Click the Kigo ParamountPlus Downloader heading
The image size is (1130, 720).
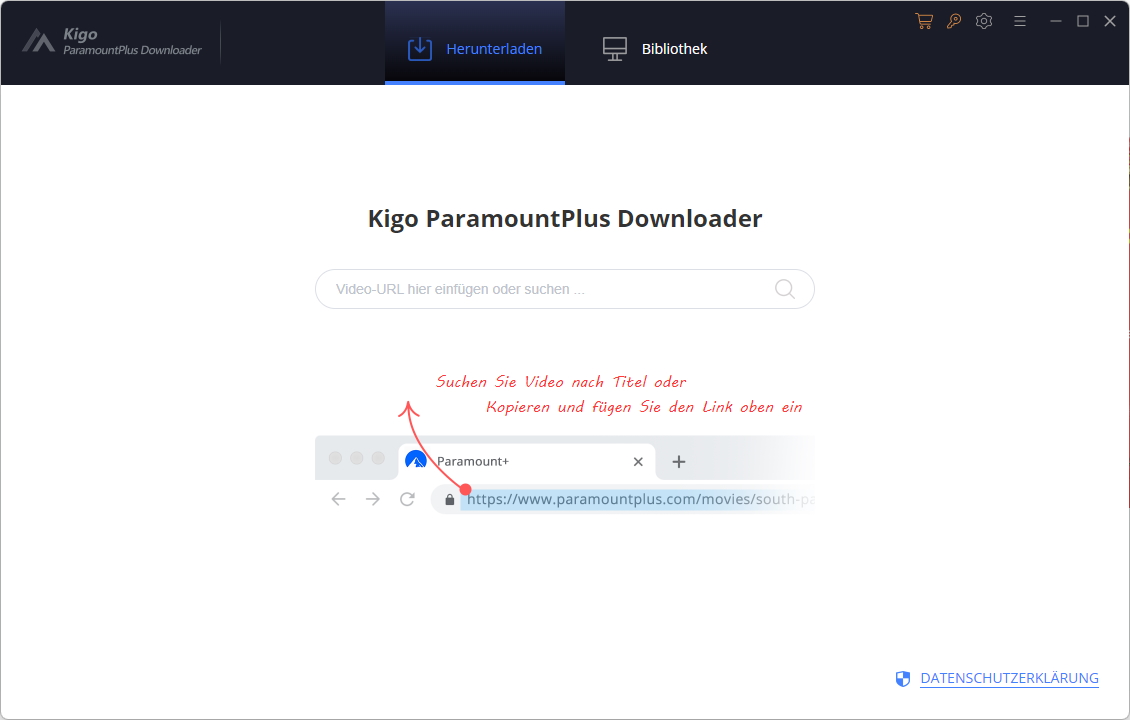click(x=565, y=218)
